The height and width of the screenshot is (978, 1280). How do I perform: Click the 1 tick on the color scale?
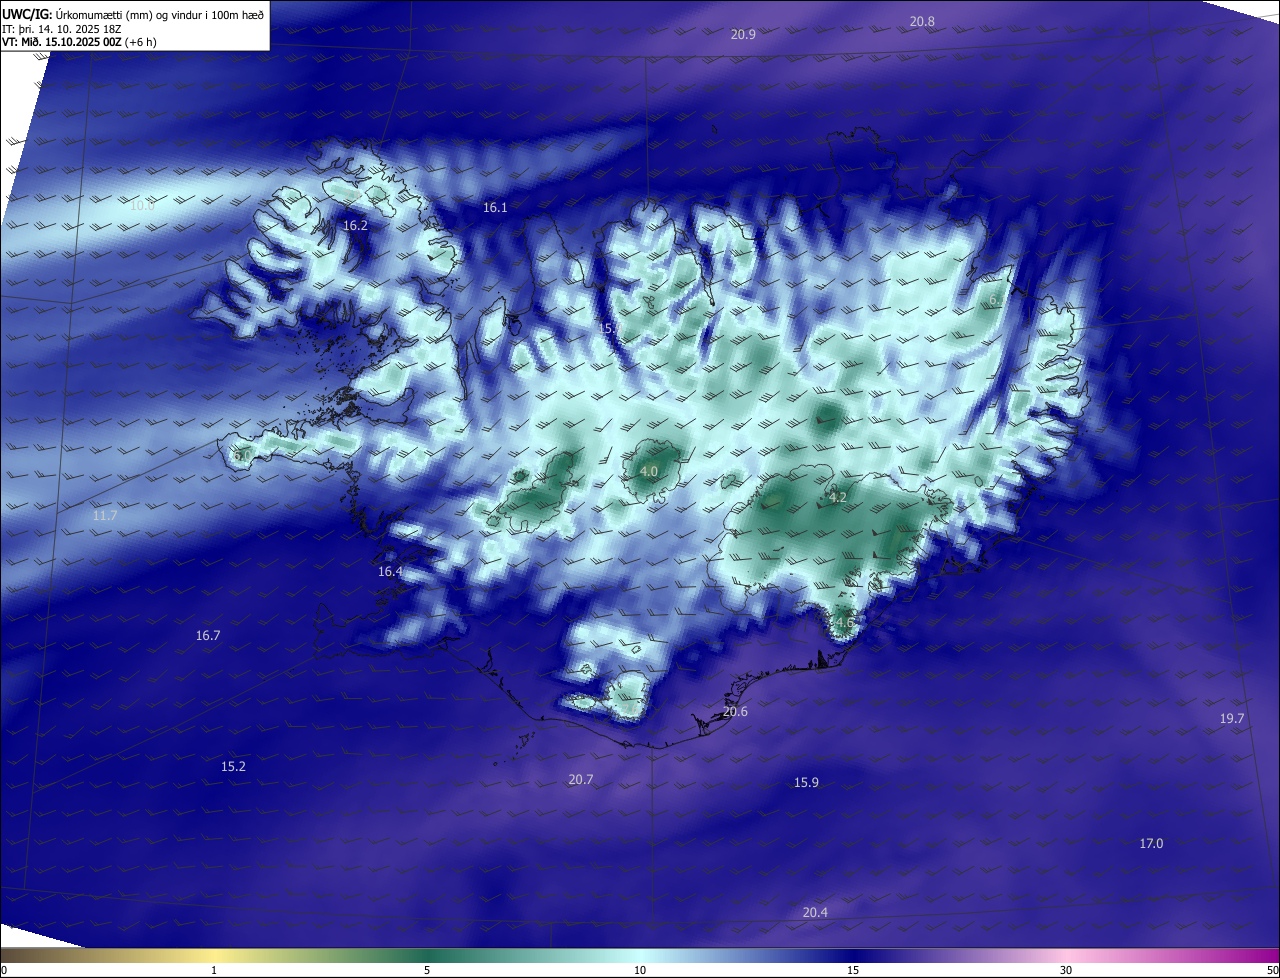(214, 971)
